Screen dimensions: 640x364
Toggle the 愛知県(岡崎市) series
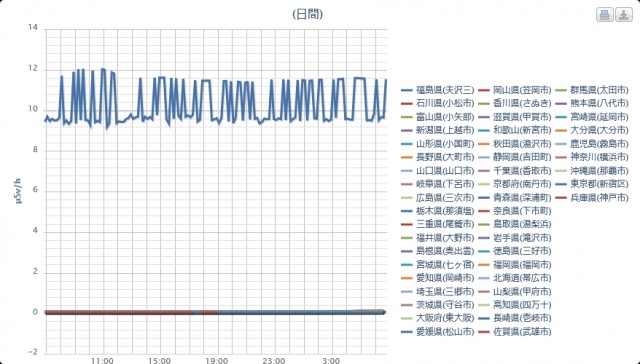point(438,278)
